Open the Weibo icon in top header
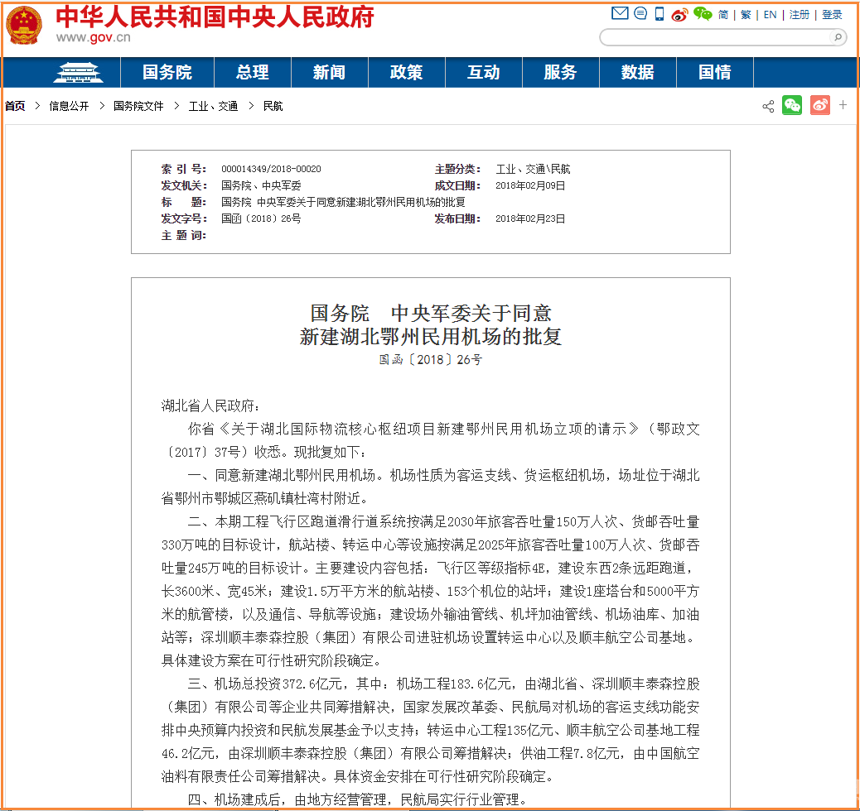The height and width of the screenshot is (811, 860). (680, 14)
